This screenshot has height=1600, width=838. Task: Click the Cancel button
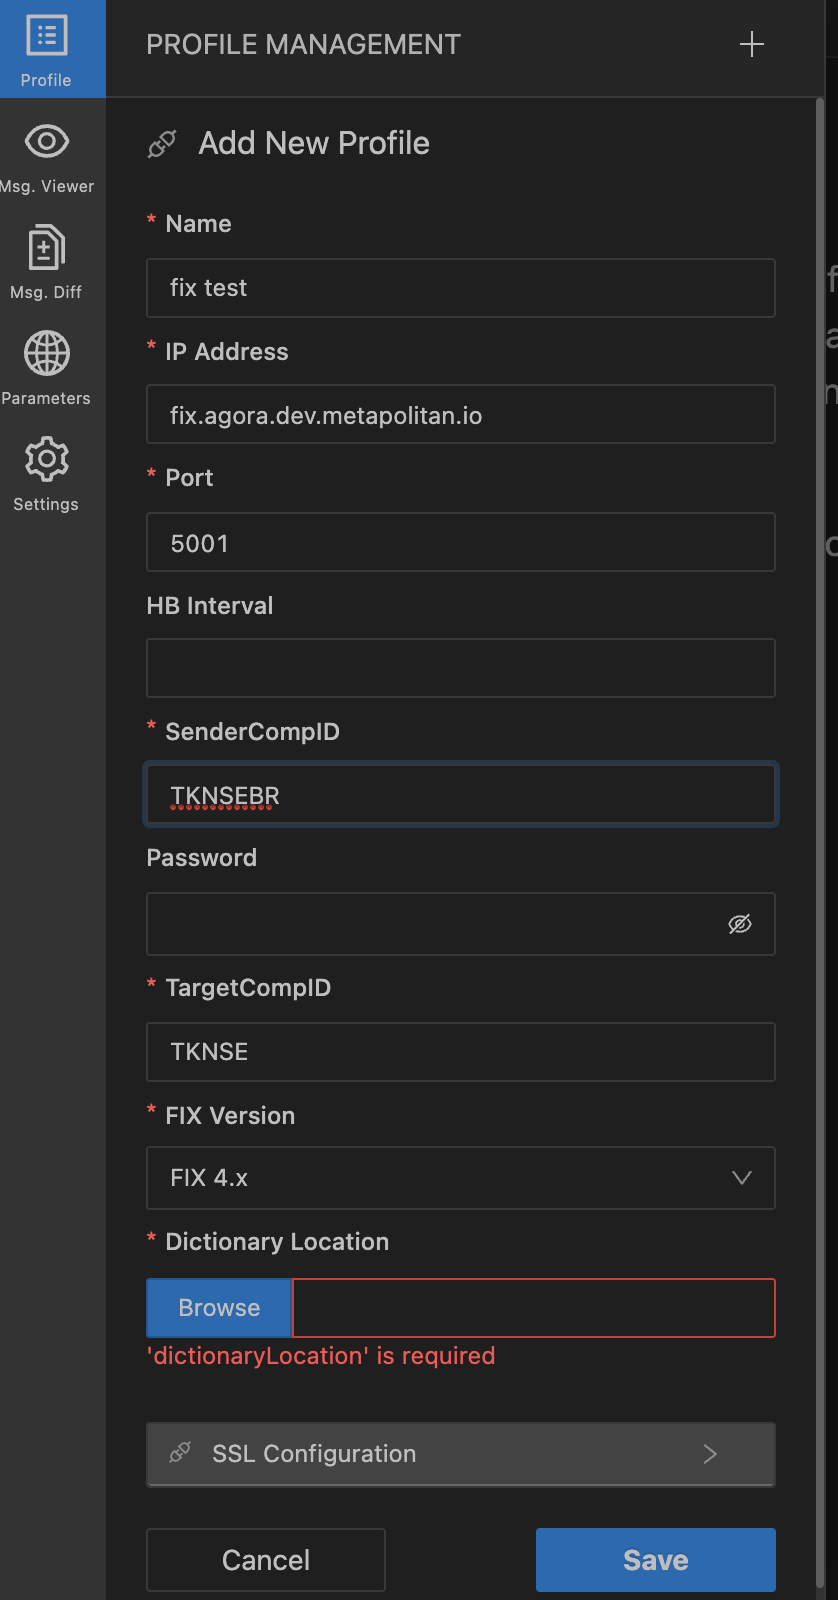(x=266, y=1560)
